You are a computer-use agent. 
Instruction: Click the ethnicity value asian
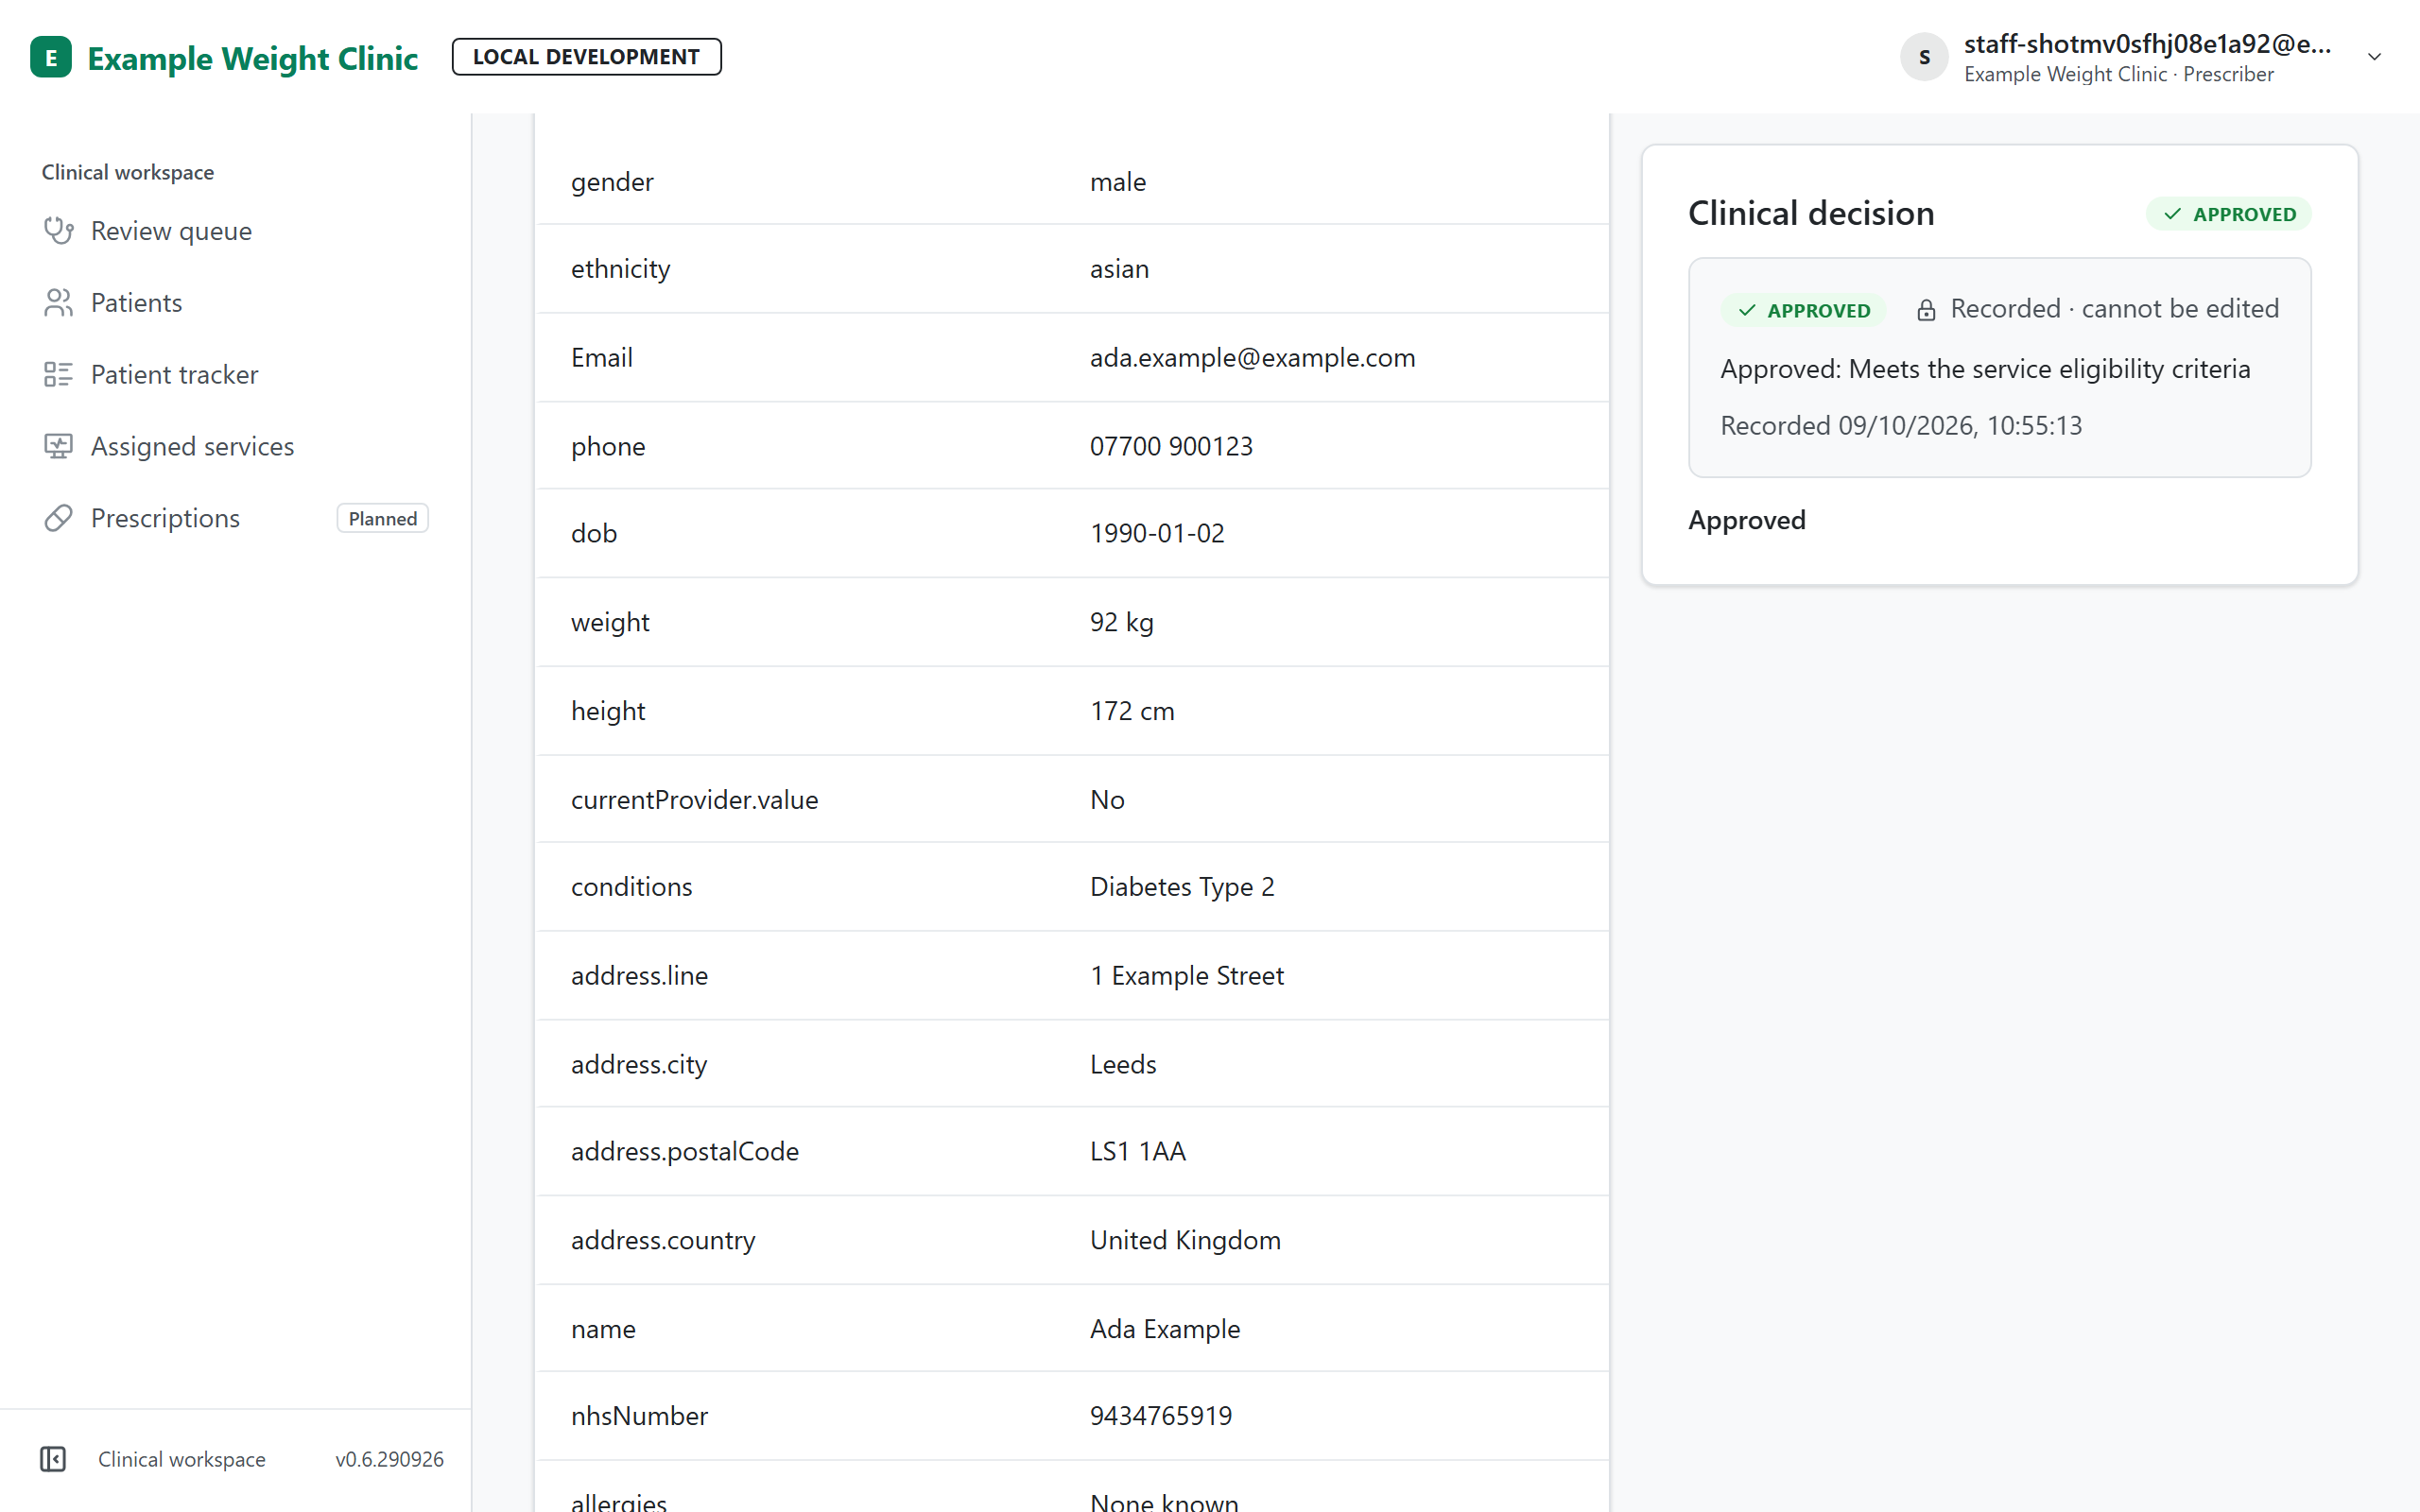pyautogui.click(x=1119, y=269)
